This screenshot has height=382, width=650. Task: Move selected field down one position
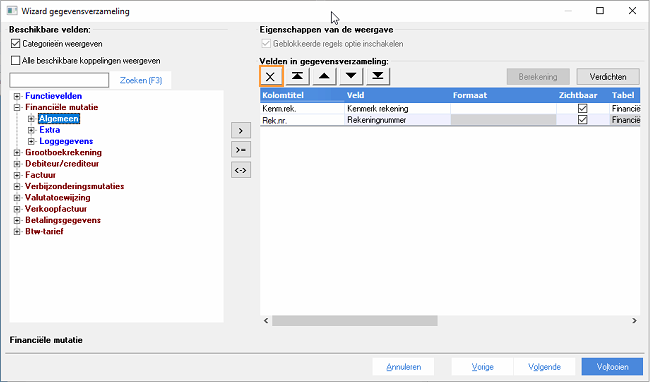coord(351,76)
